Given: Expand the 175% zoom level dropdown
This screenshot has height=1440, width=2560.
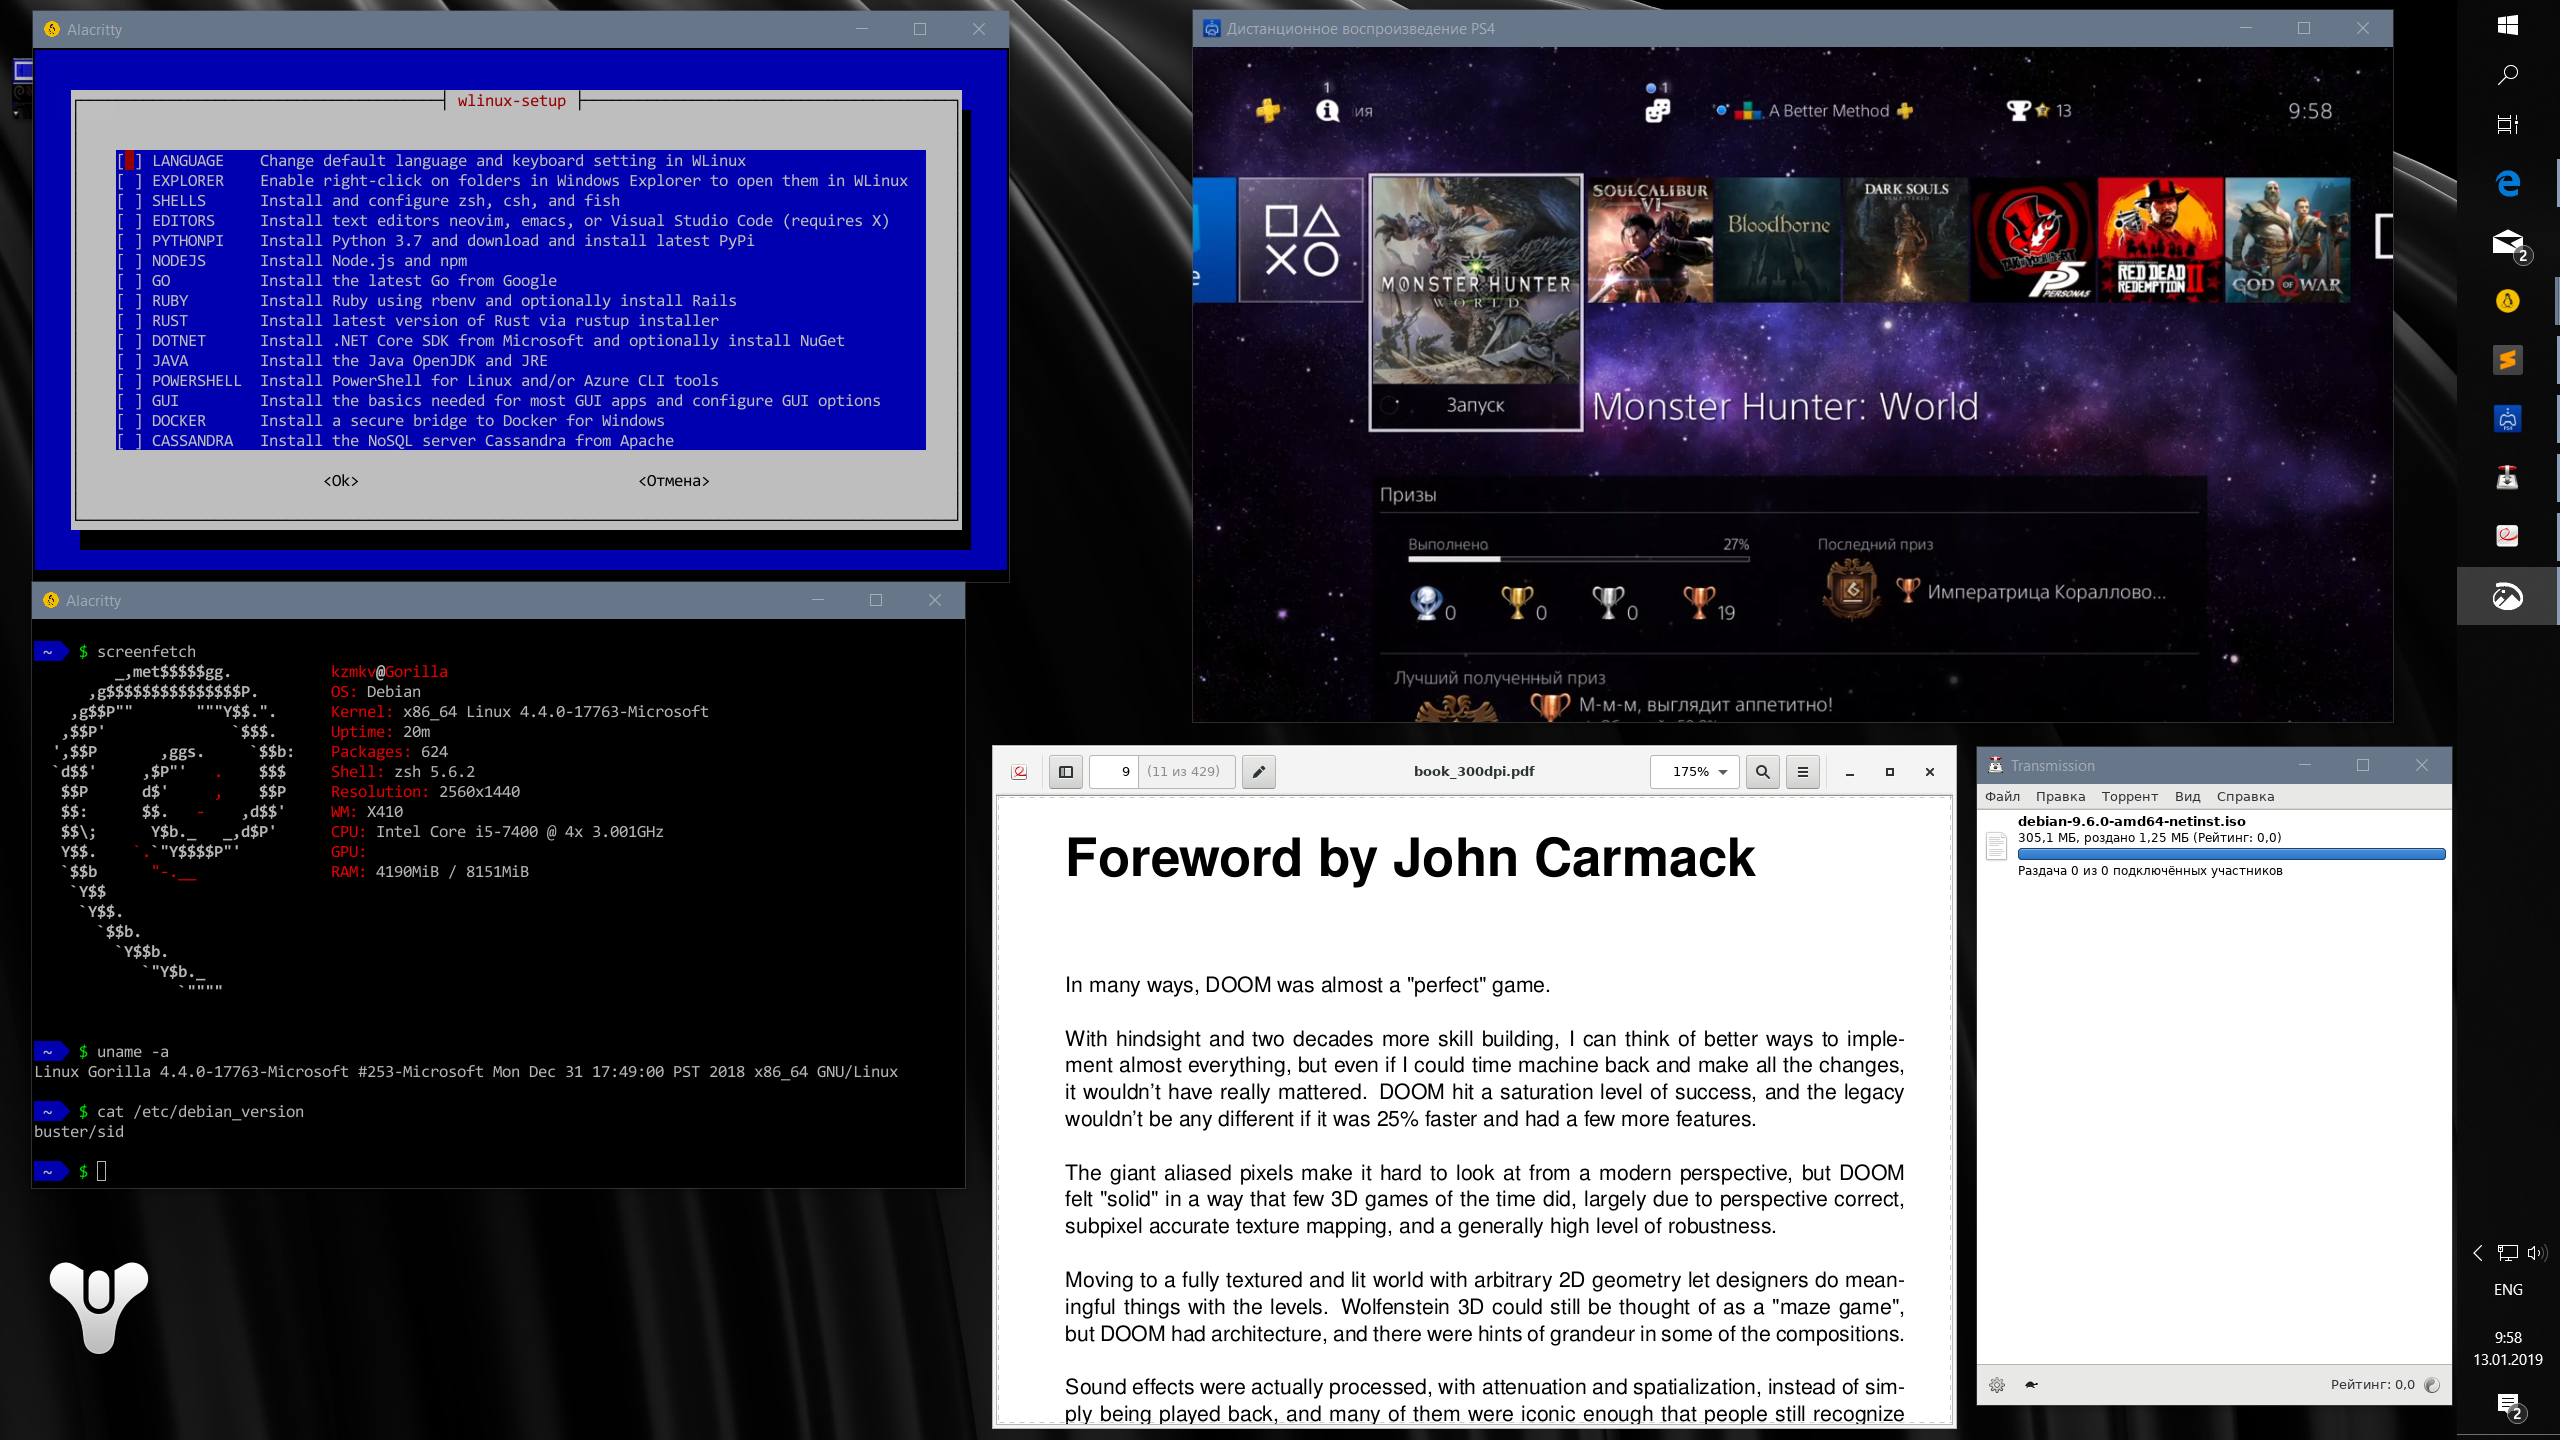Looking at the screenshot, I should coord(1696,772).
